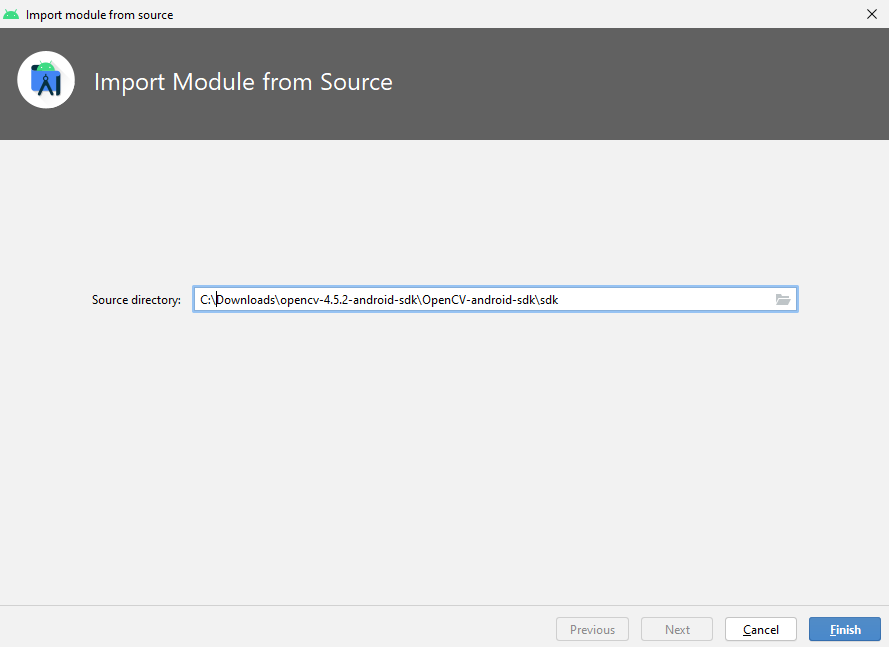Click the dark gray header banner background
This screenshot has height=647, width=889.
click(x=624, y=84)
